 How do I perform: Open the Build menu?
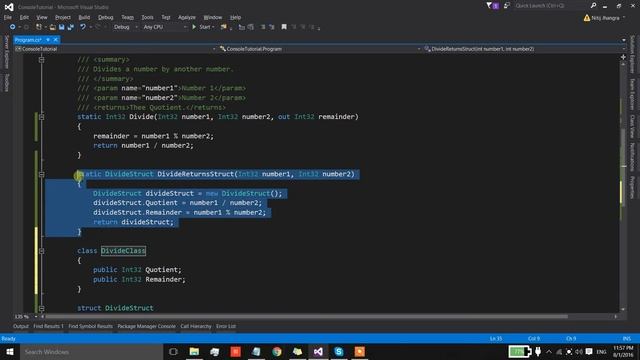[x=84, y=18]
